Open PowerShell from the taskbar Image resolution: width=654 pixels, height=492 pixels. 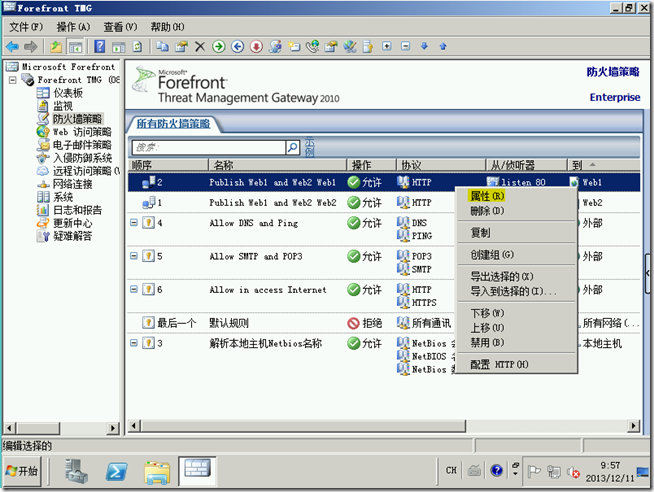click(116, 472)
